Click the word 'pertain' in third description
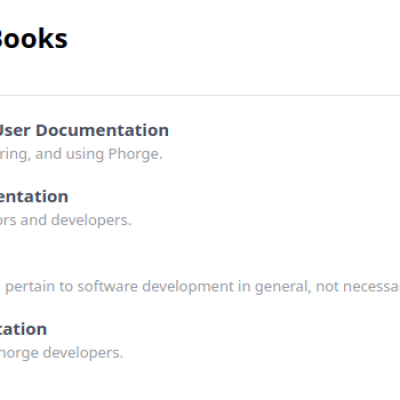The image size is (400, 400). point(30,287)
